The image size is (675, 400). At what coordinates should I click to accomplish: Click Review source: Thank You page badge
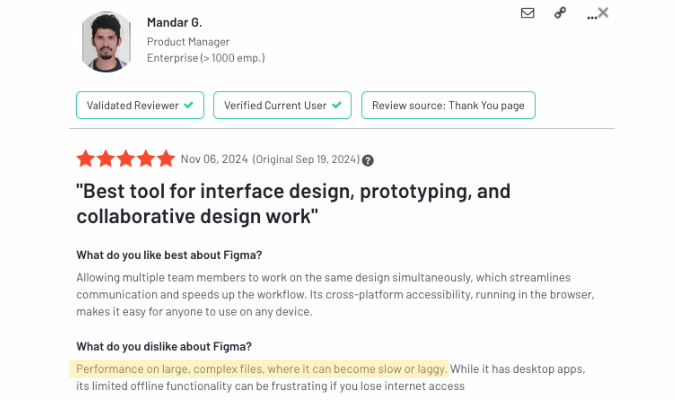[448, 105]
